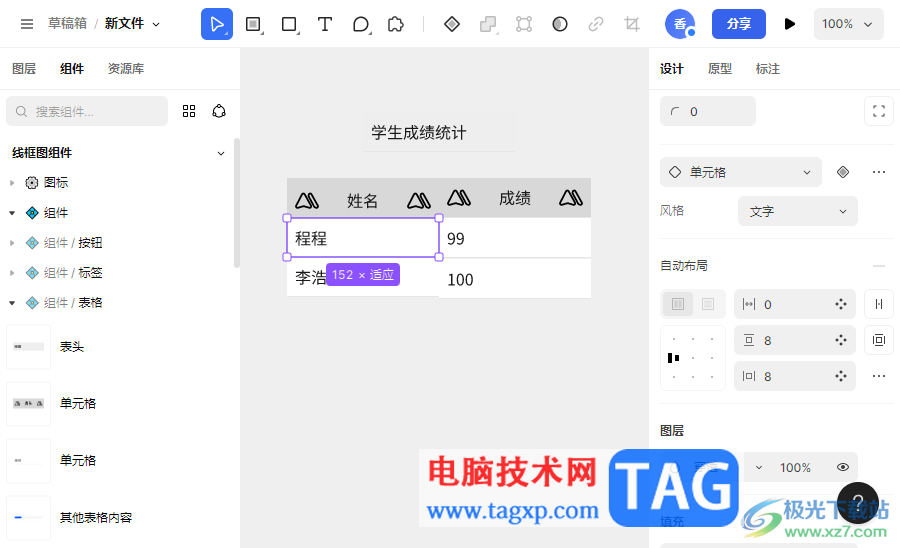Switch to the prototype tab
Screen dimensions: 900x548
(x=720, y=69)
